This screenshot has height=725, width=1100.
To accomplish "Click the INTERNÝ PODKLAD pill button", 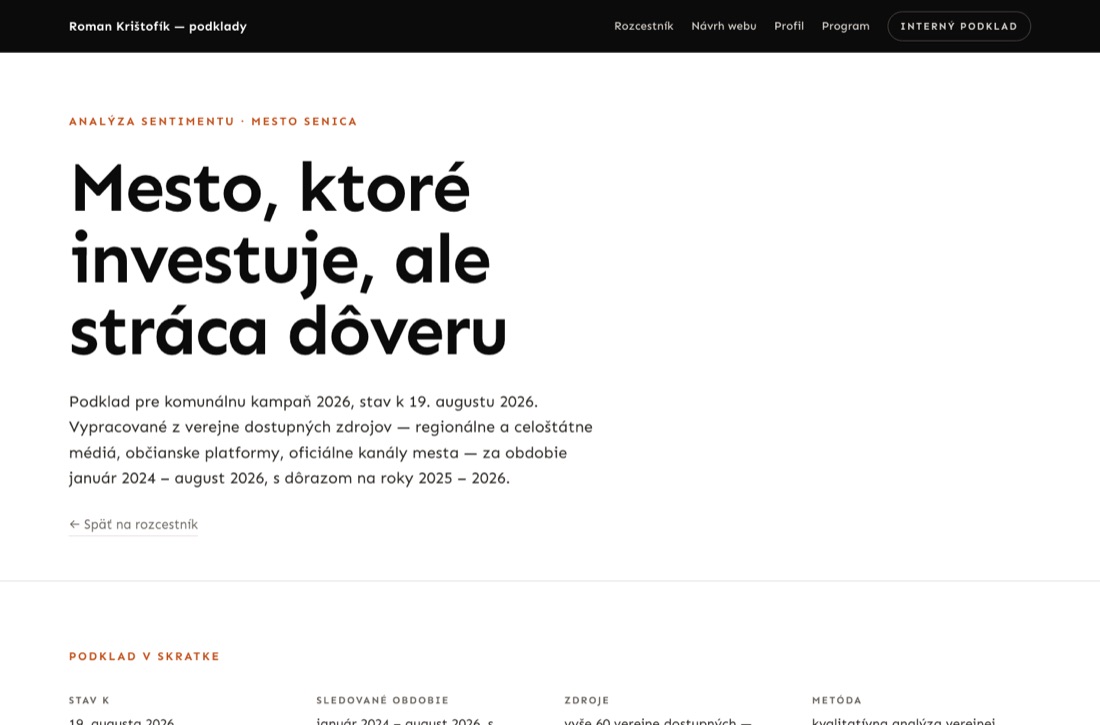I will pyautogui.click(x=958, y=26).
